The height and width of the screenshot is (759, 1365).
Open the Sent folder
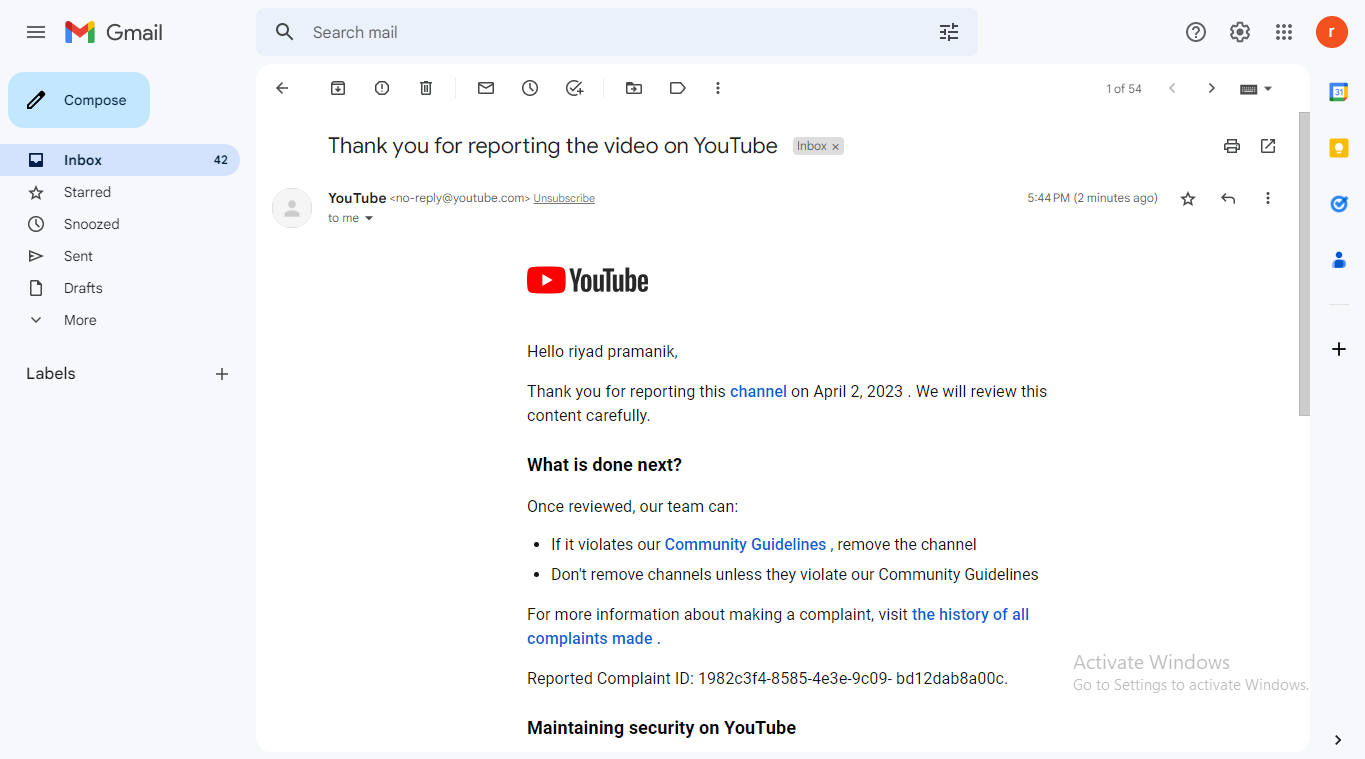[x=78, y=256]
